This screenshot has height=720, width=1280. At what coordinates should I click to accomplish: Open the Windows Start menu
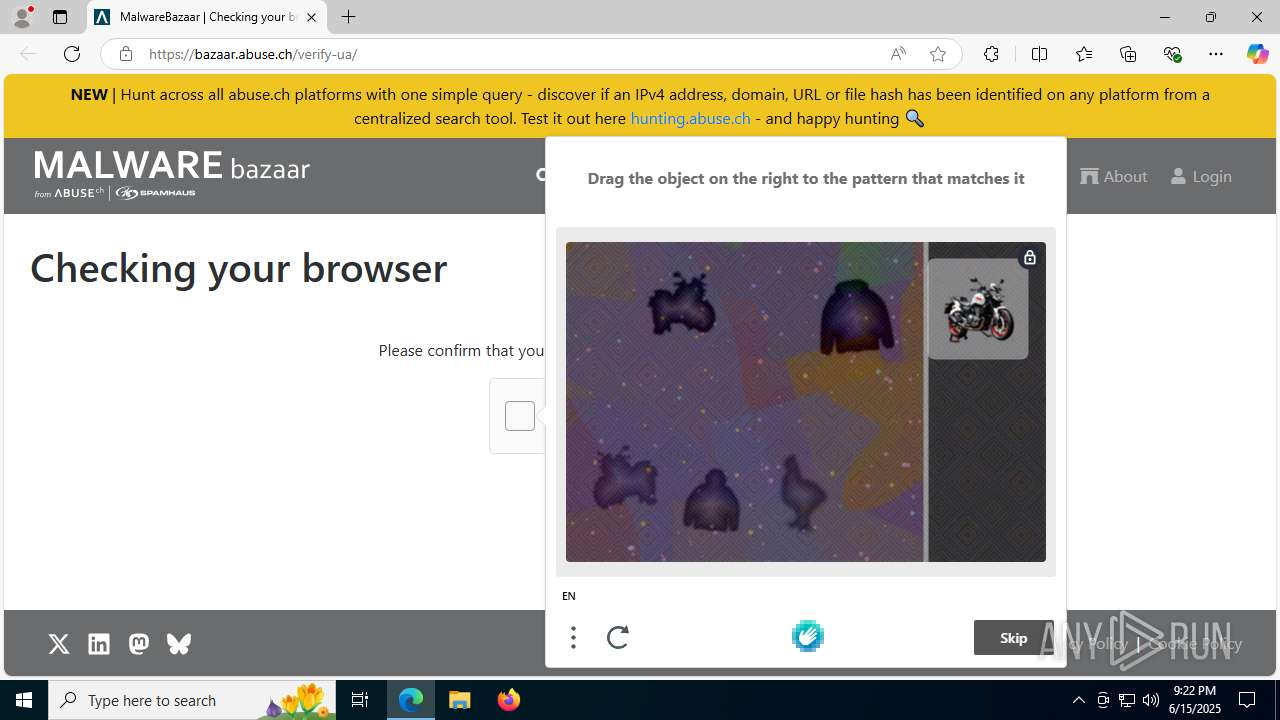pos(24,700)
